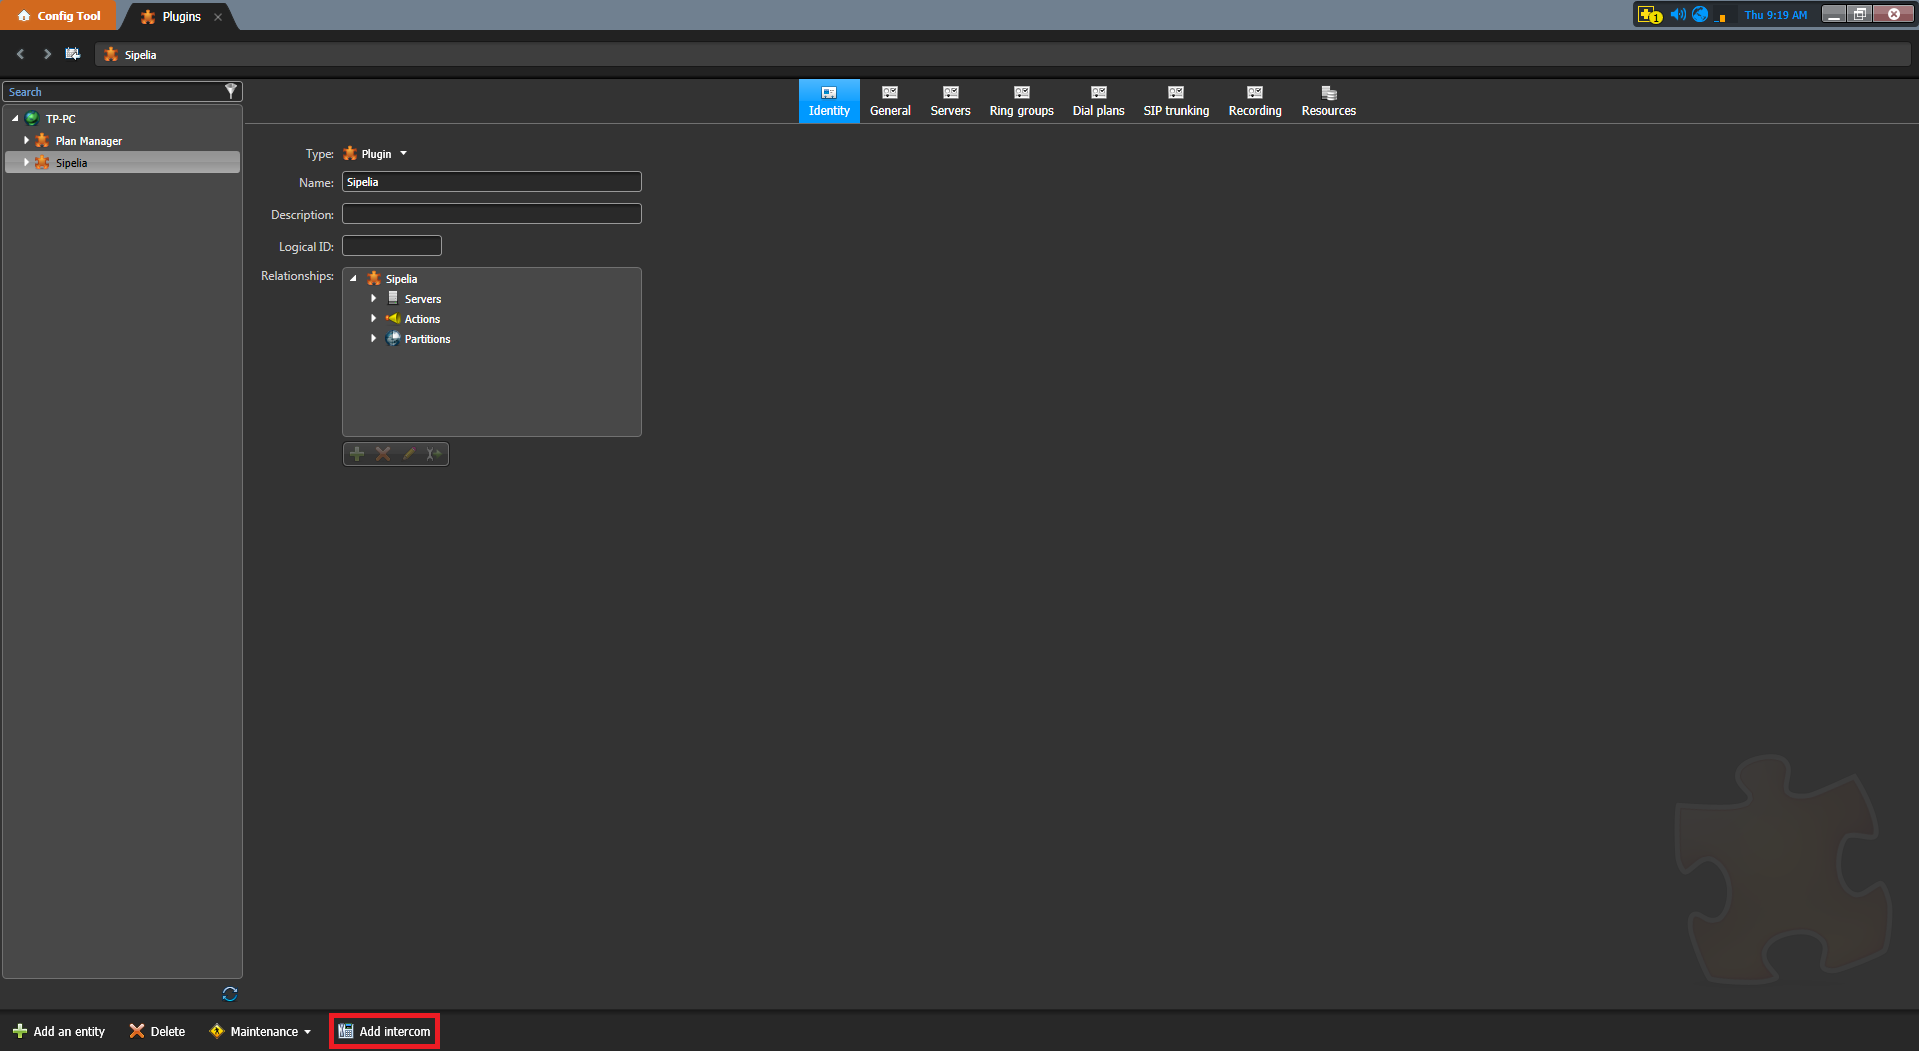Image resolution: width=1919 pixels, height=1051 pixels.
Task: Click into the Description field
Action: point(491,214)
